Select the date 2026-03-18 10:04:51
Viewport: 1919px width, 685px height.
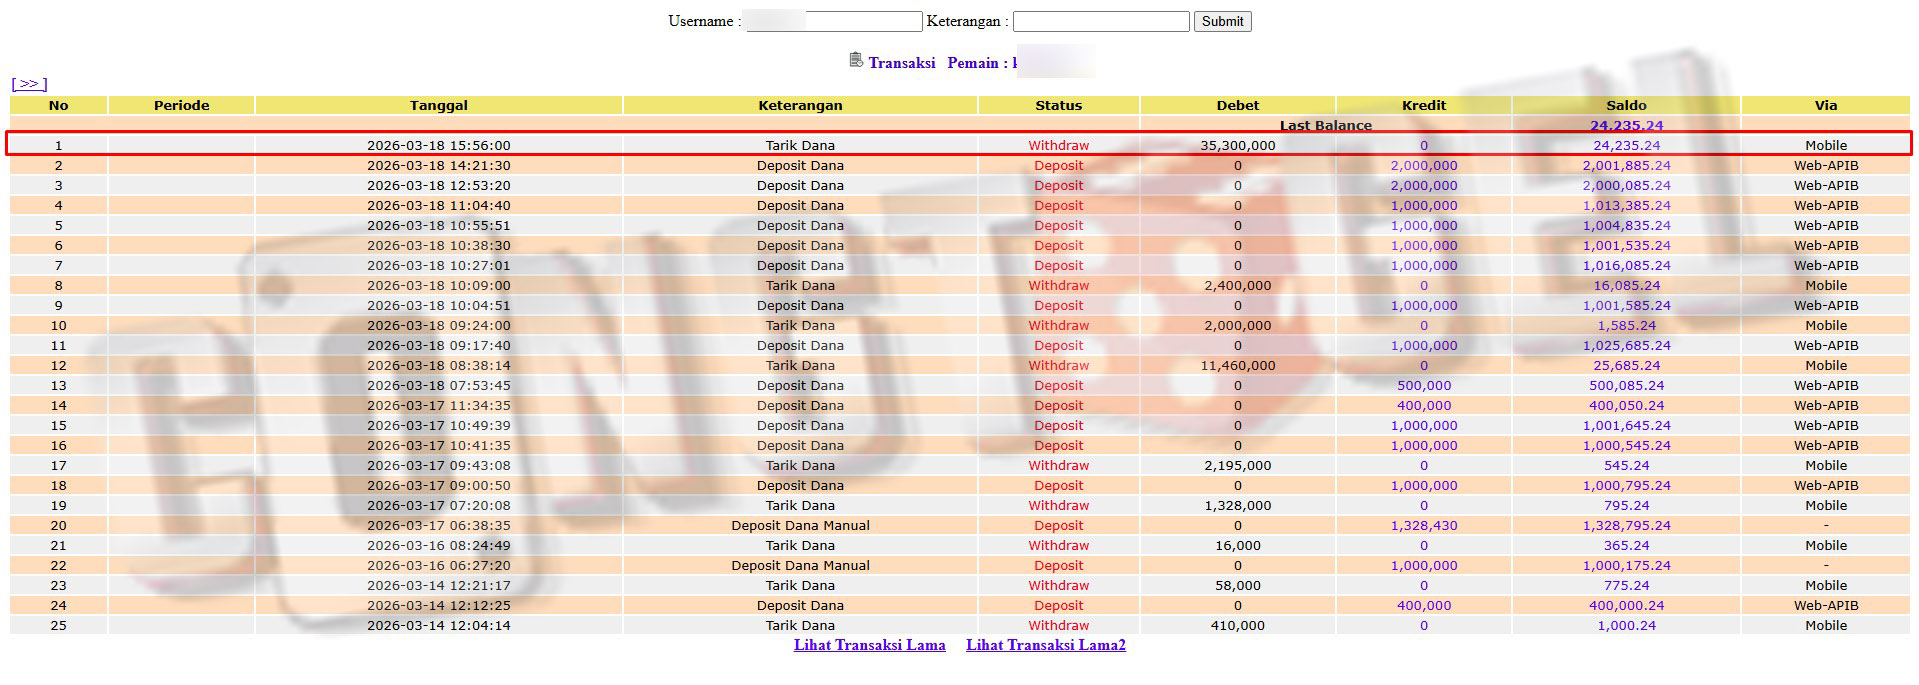tap(438, 305)
